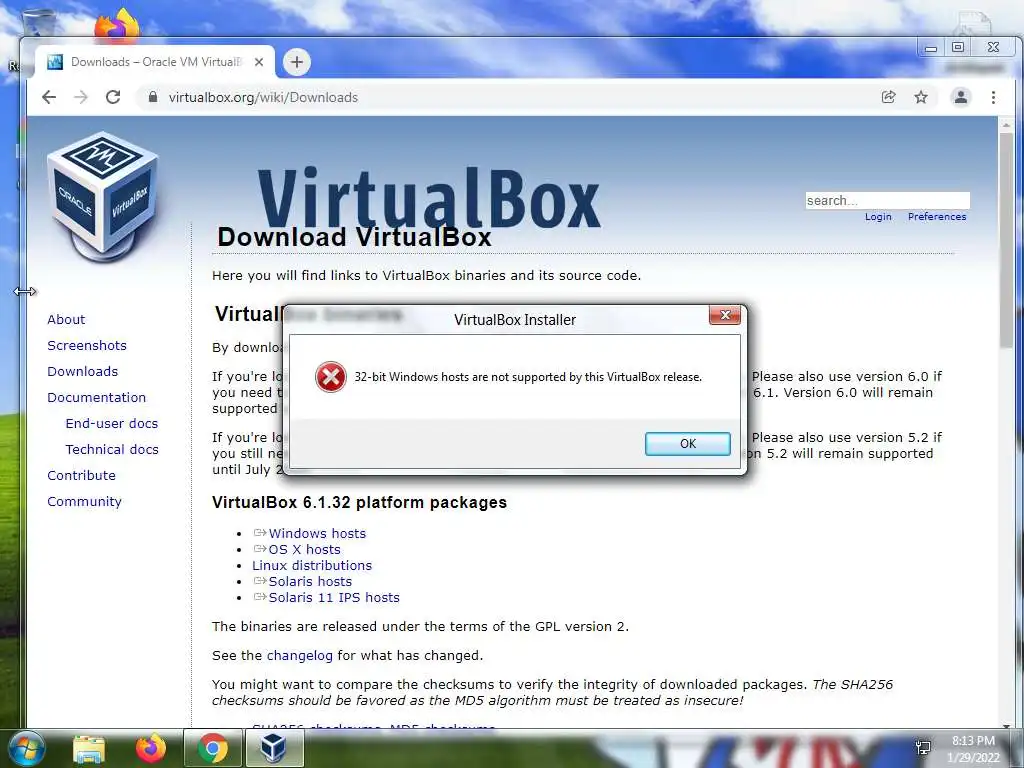Open a new Chrome tab
The height and width of the screenshot is (768, 1024).
tap(296, 62)
